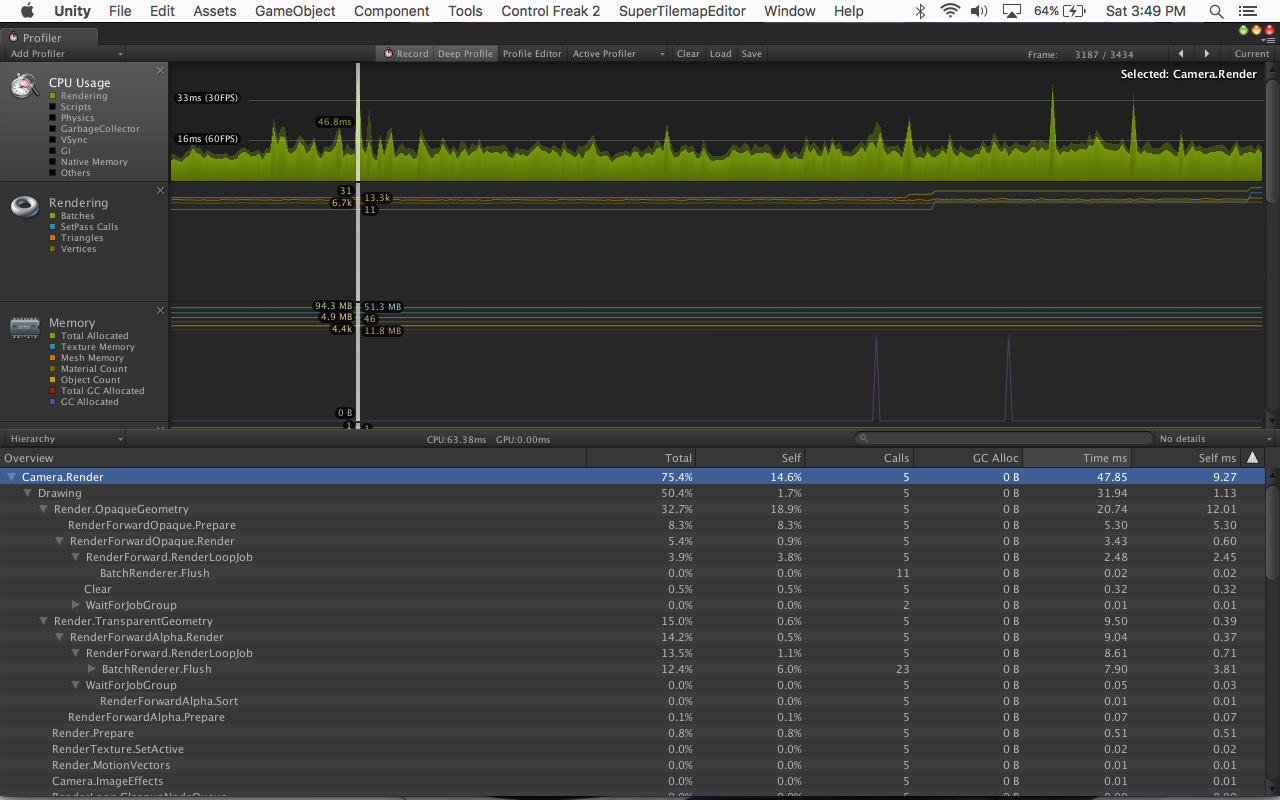Click the battery status icon
Screen dimensions: 1280x800
pyautogui.click(x=1075, y=11)
